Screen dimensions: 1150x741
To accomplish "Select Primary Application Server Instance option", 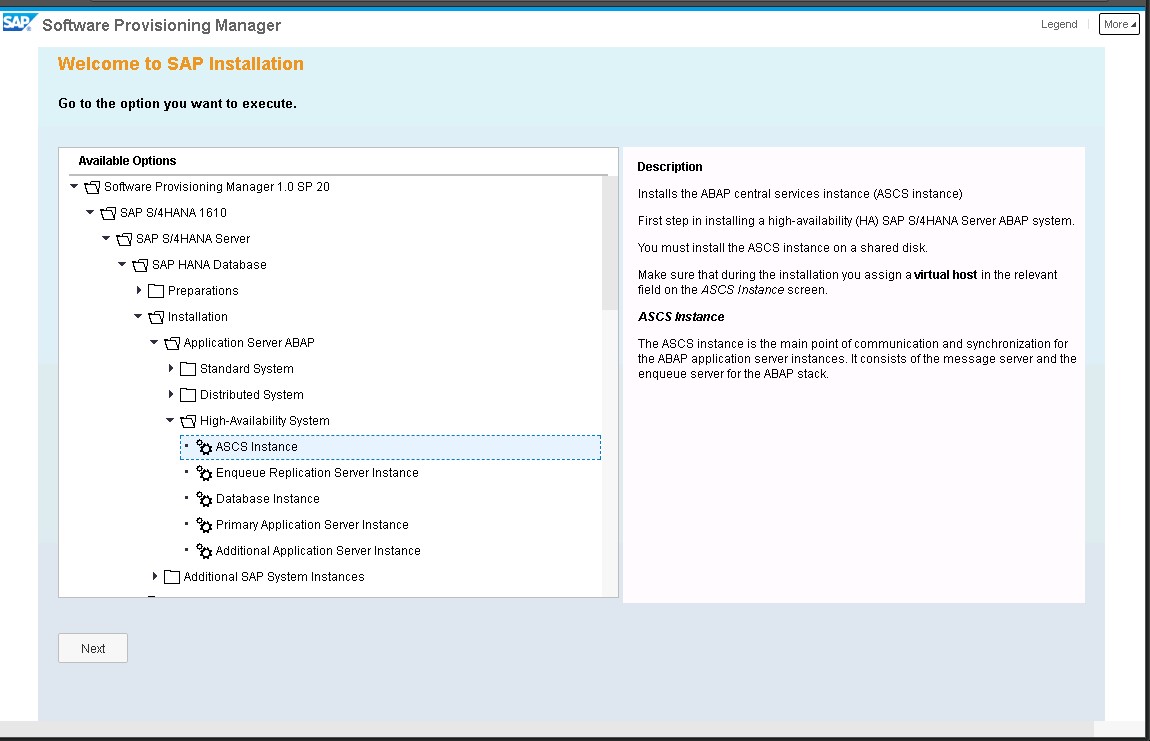I will [x=312, y=525].
